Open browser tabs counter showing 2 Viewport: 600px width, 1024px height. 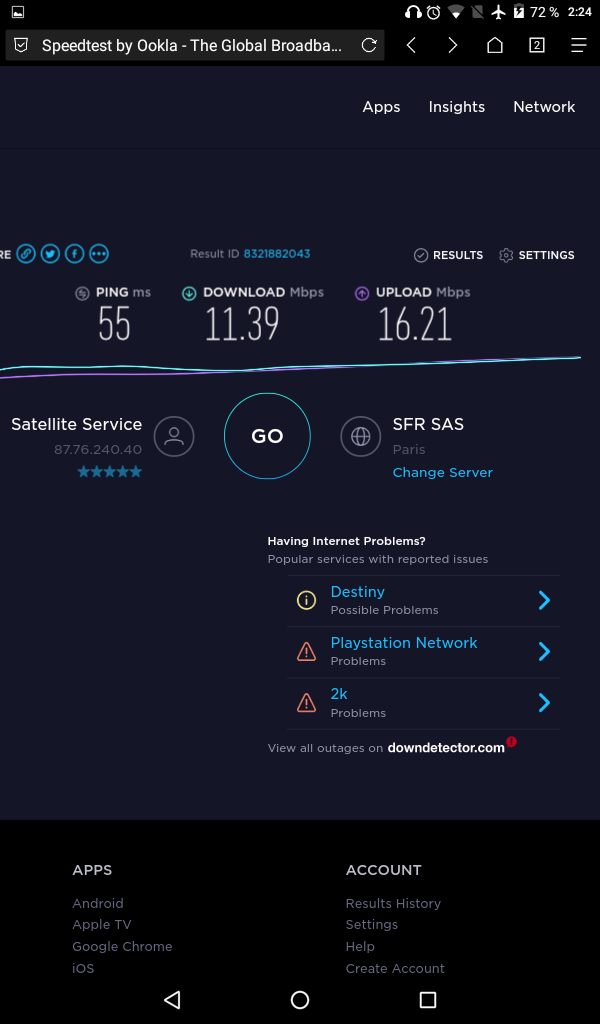coord(537,45)
